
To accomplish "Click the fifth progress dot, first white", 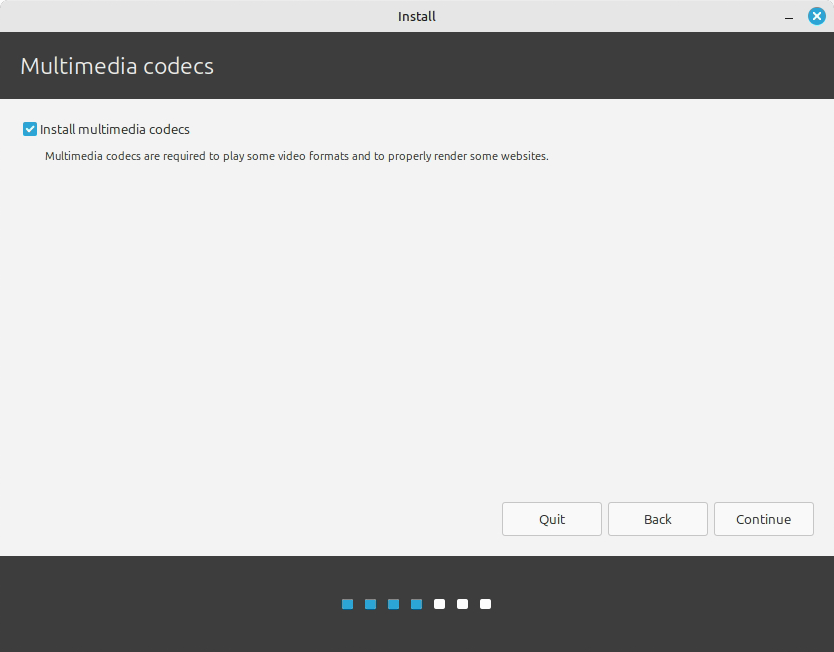I will (x=439, y=604).
